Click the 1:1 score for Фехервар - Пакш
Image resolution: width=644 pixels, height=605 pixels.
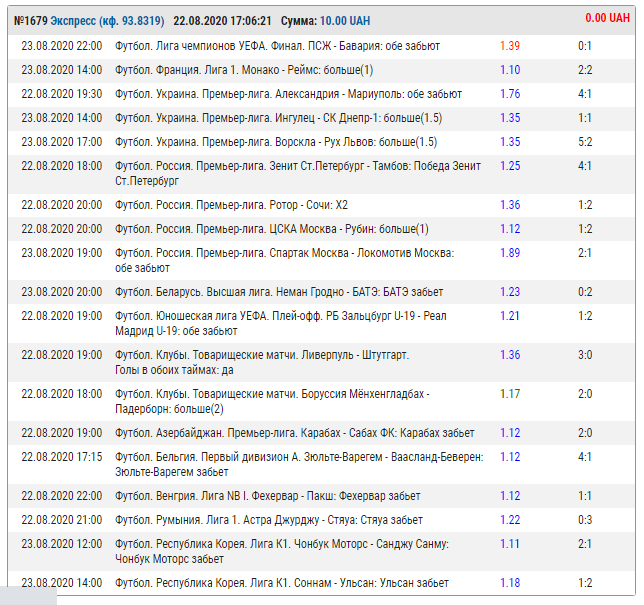click(x=585, y=496)
